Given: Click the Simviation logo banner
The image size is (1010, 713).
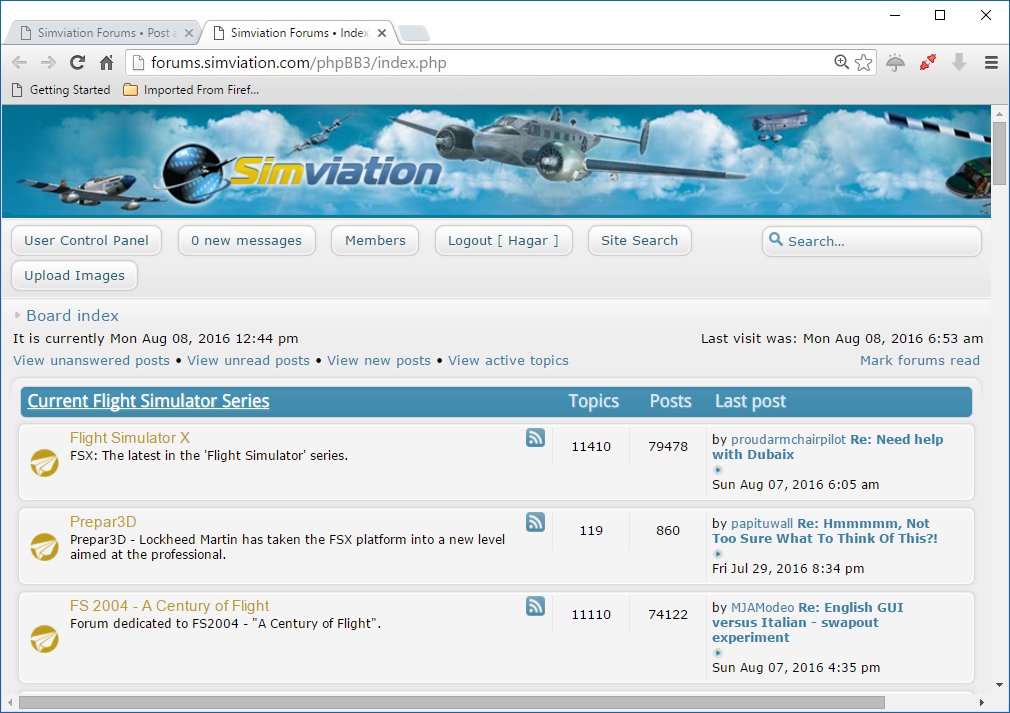Looking at the screenshot, I should click(x=303, y=171).
